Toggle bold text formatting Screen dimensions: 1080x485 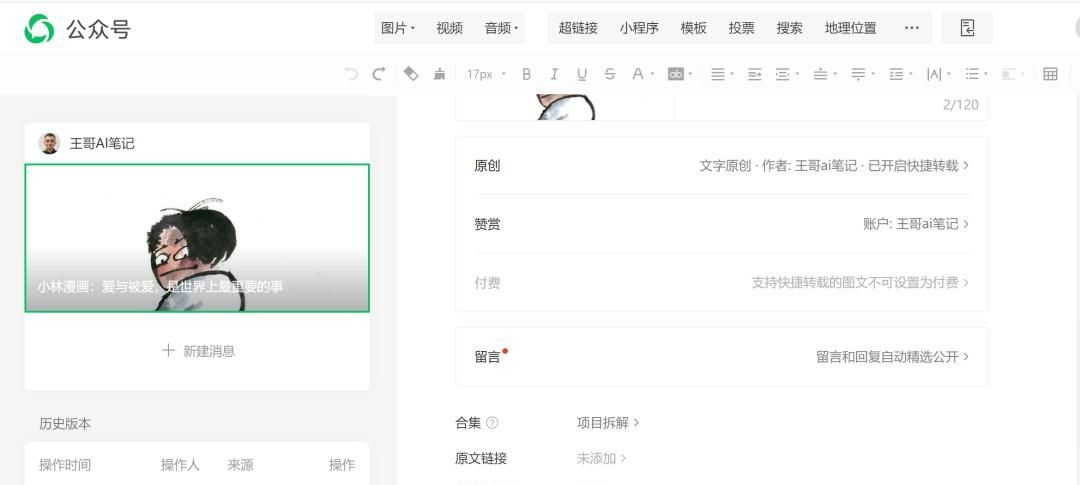(x=527, y=74)
